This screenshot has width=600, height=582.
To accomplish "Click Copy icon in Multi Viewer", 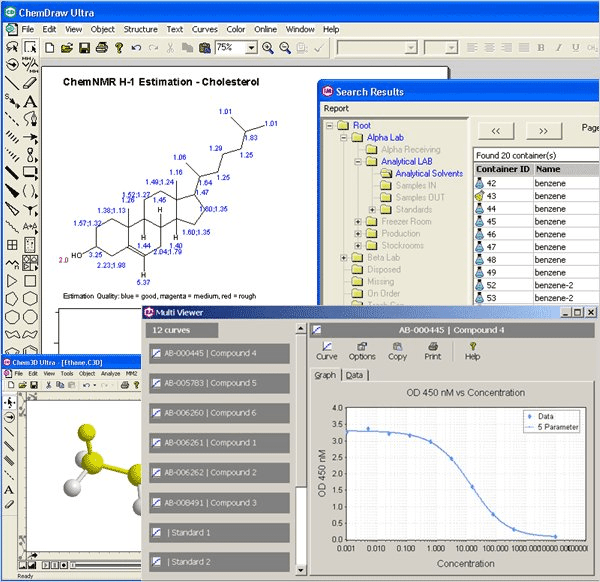I will [397, 351].
